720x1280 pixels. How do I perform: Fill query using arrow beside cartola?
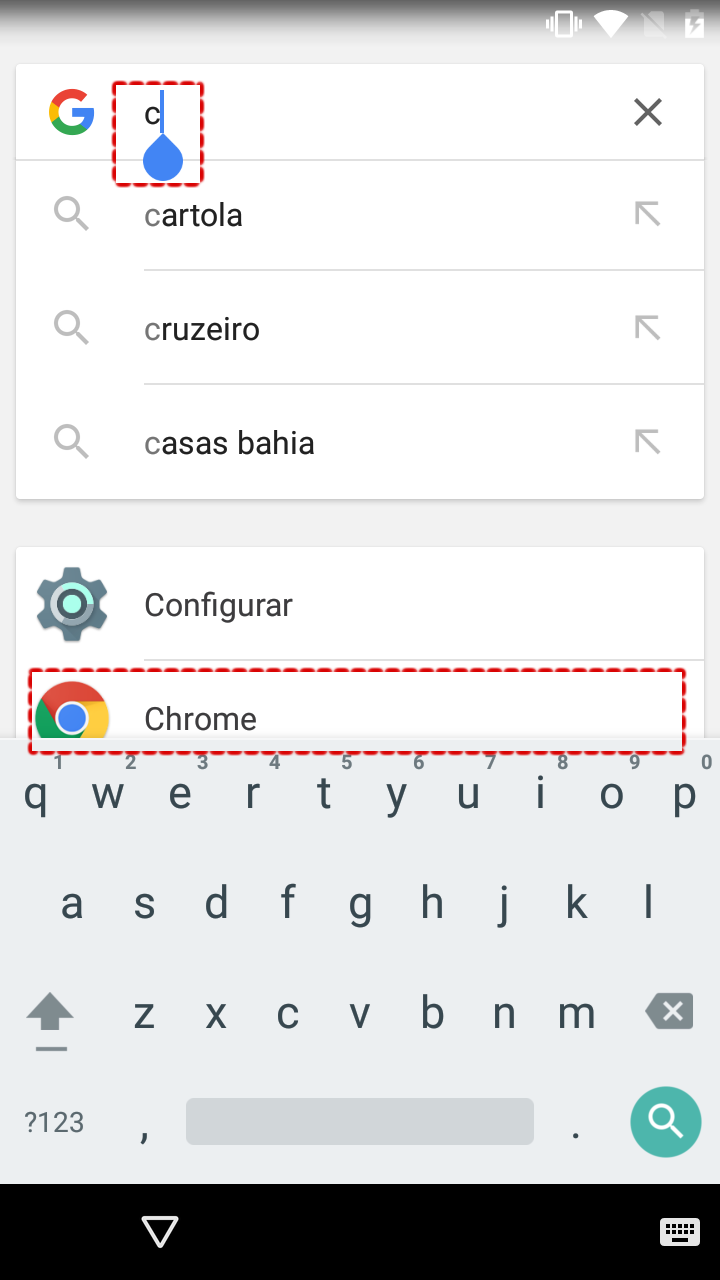point(648,214)
